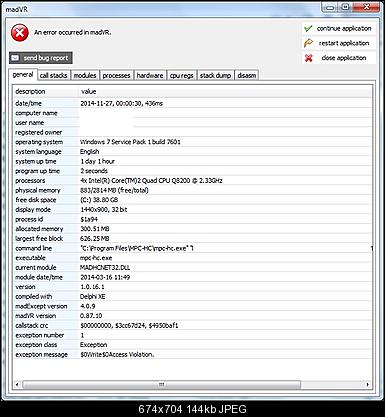Screen dimensions: 385x417
Task: Select compiled with value Delphi XE
Action: pos(93,297)
